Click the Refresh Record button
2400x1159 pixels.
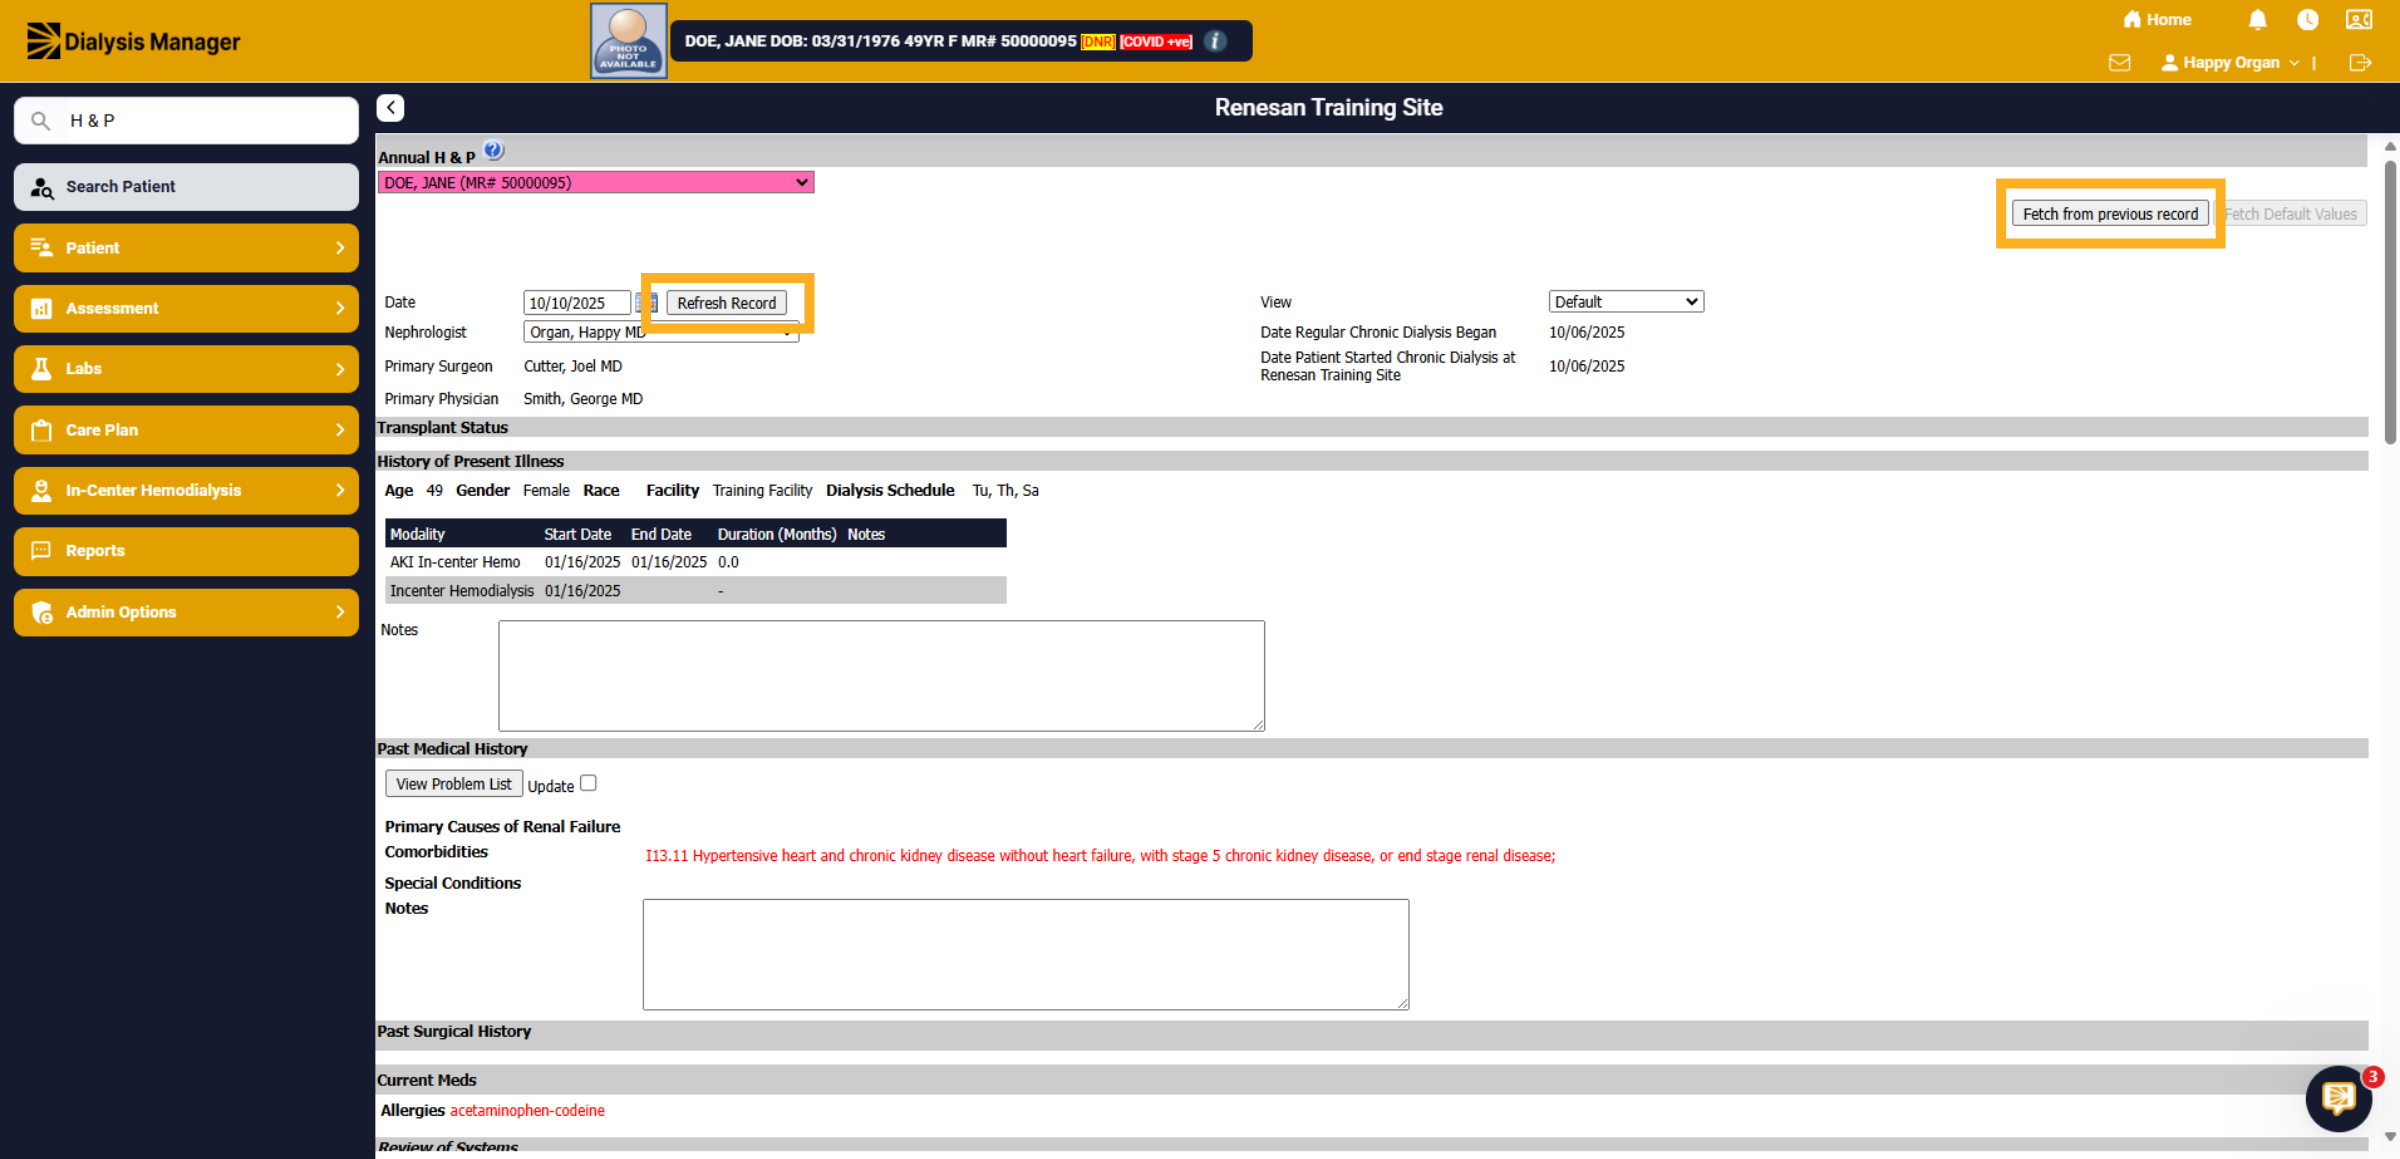click(x=727, y=303)
